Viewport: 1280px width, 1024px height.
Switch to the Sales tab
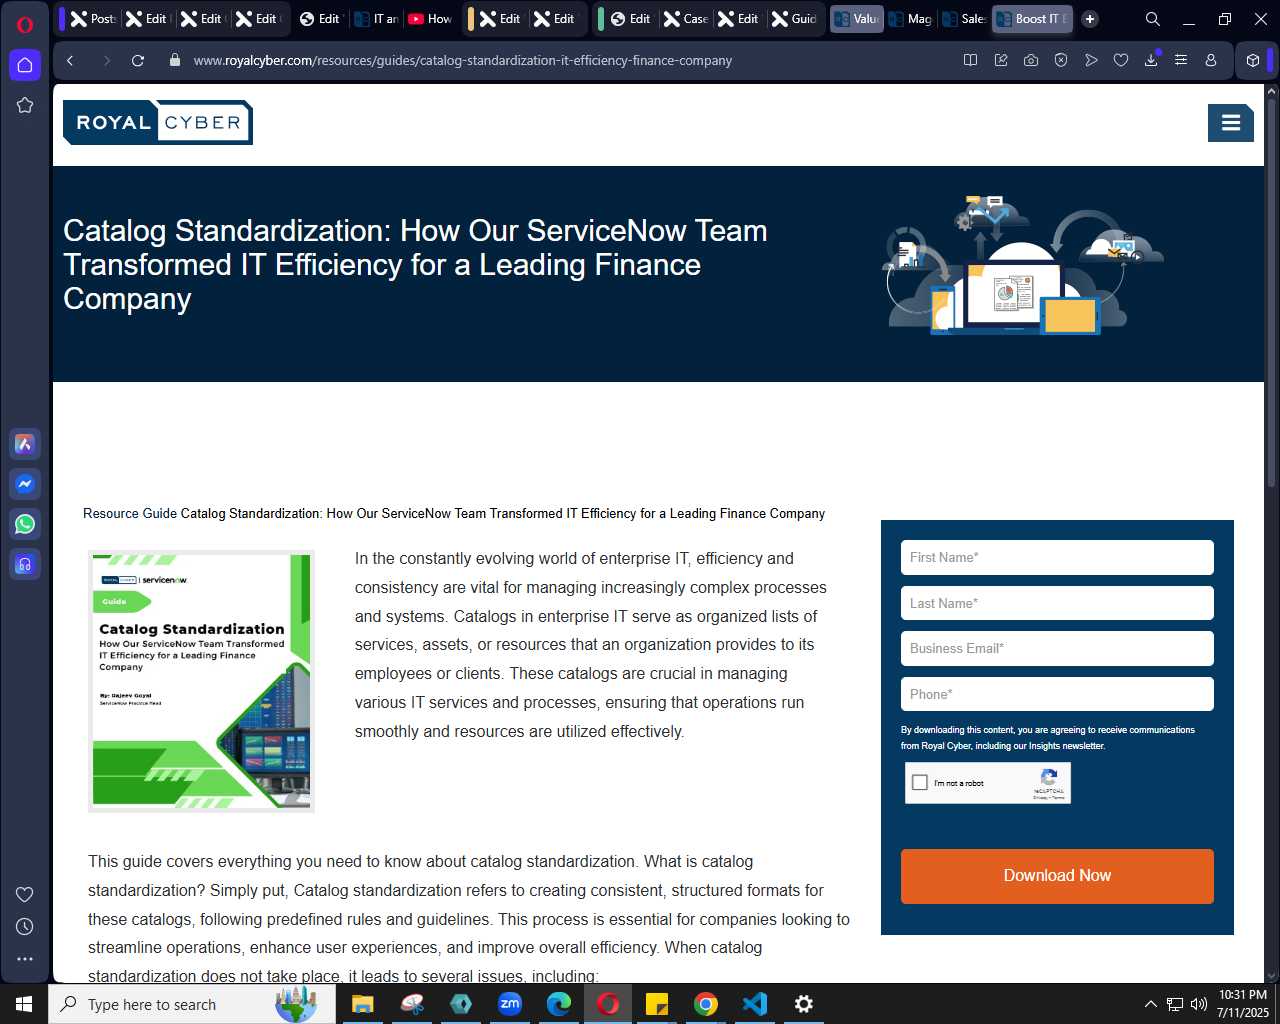click(x=964, y=19)
